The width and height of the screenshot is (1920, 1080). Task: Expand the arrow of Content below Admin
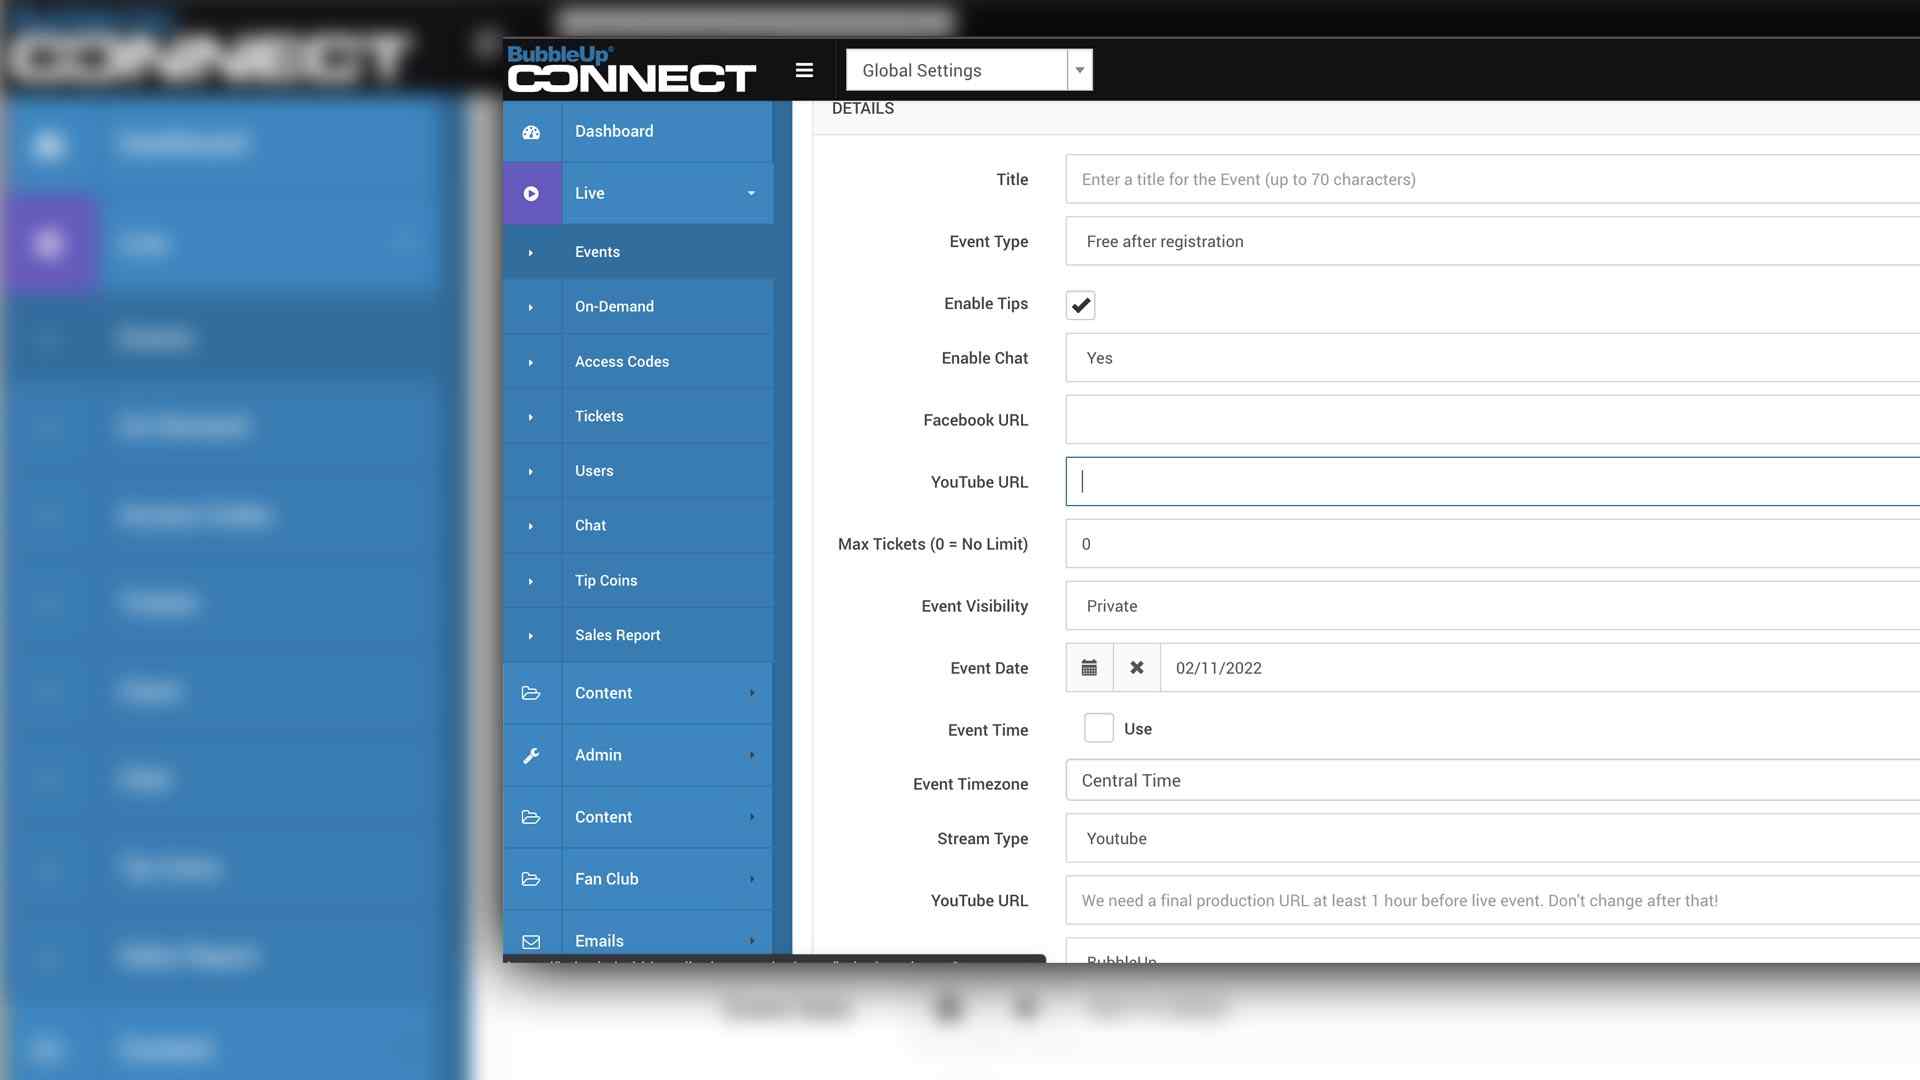click(x=752, y=817)
